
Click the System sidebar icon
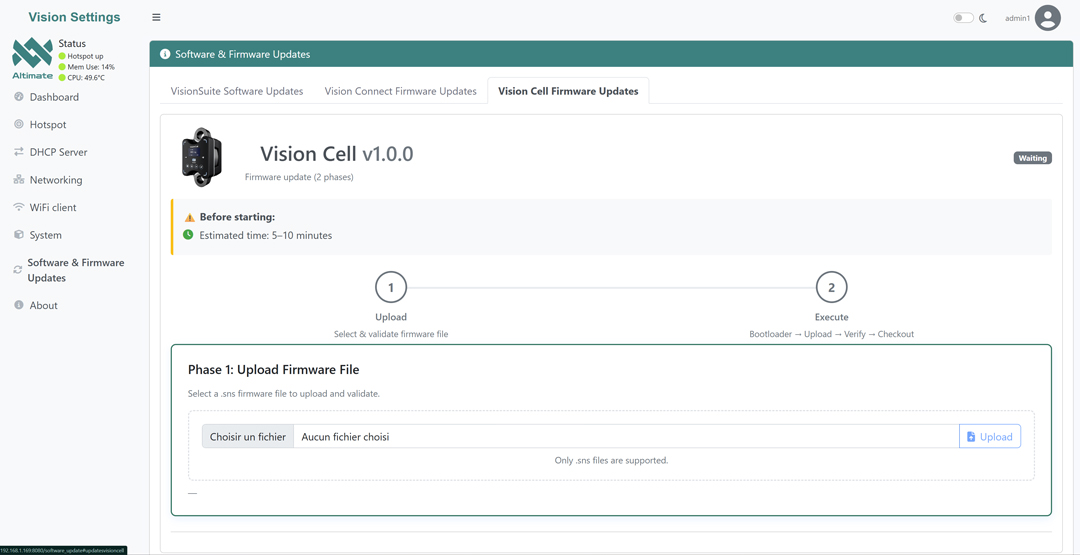[x=19, y=235]
